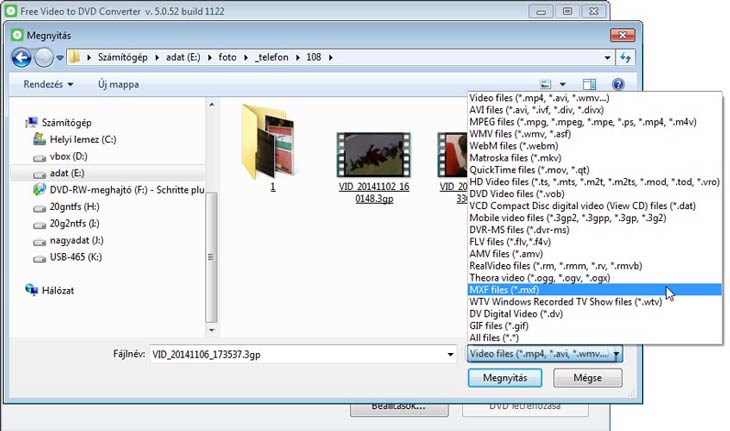Select Hálózat in the navigation tree

click(58, 290)
